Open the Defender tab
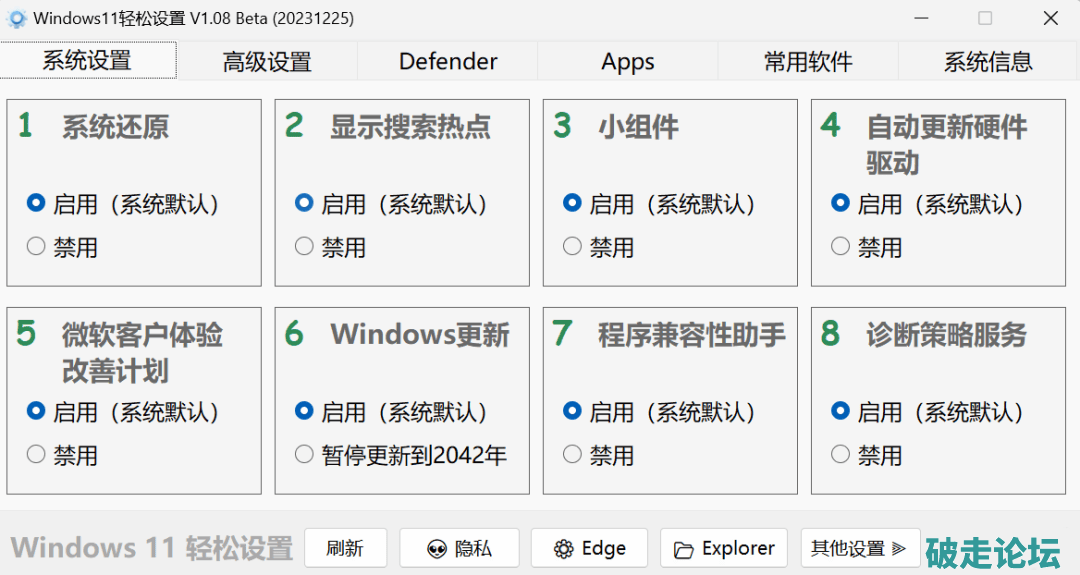This screenshot has height=575, width=1080. pyautogui.click(x=448, y=62)
